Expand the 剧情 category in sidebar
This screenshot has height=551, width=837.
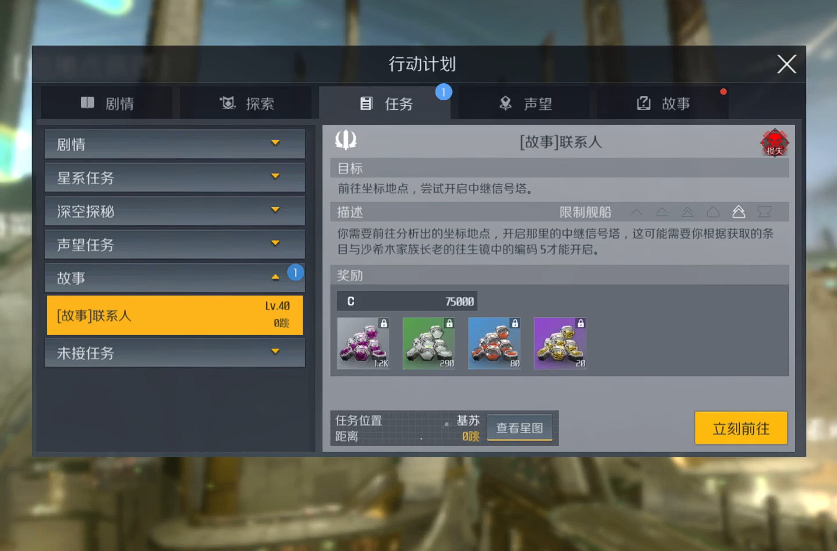click(175, 144)
